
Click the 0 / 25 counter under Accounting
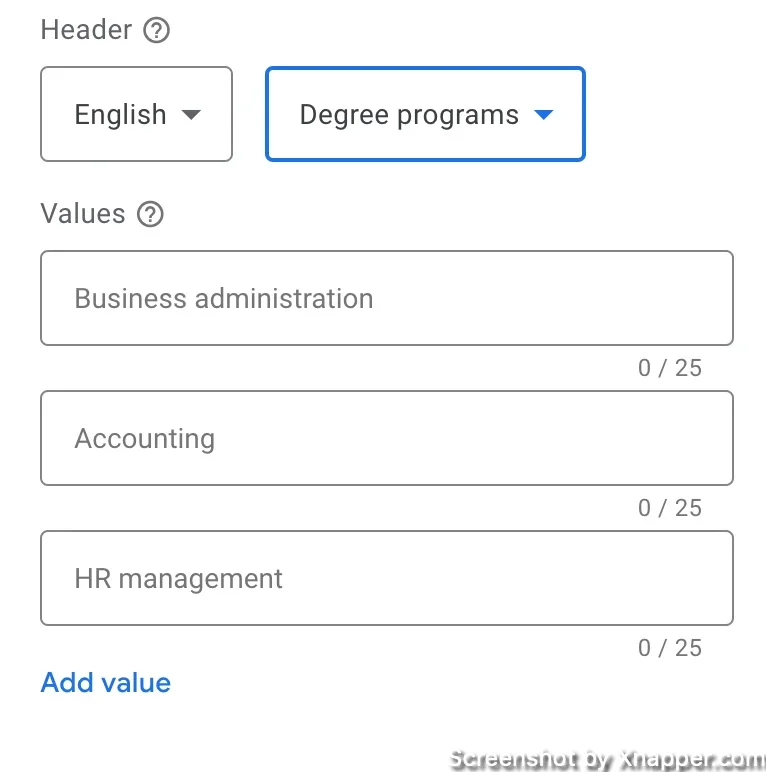click(x=670, y=508)
